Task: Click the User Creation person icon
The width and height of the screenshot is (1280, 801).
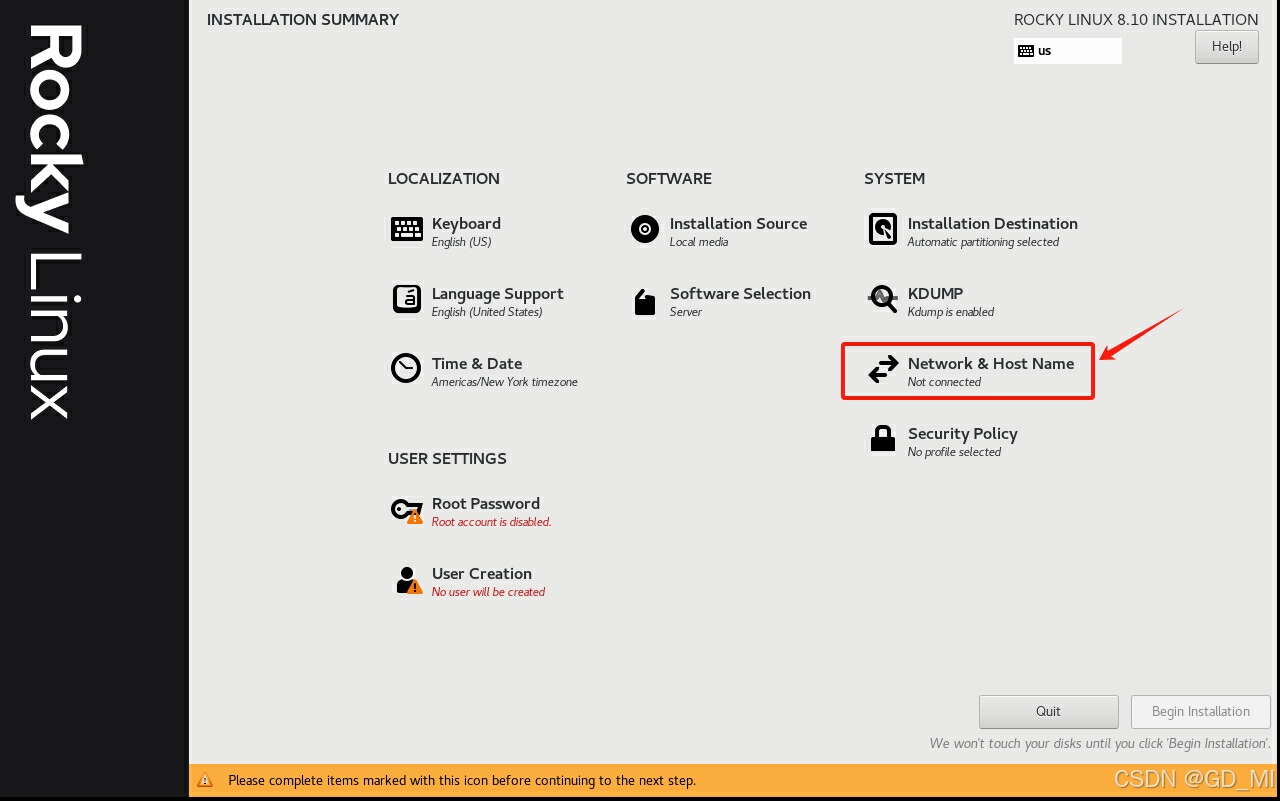Action: tap(408, 580)
